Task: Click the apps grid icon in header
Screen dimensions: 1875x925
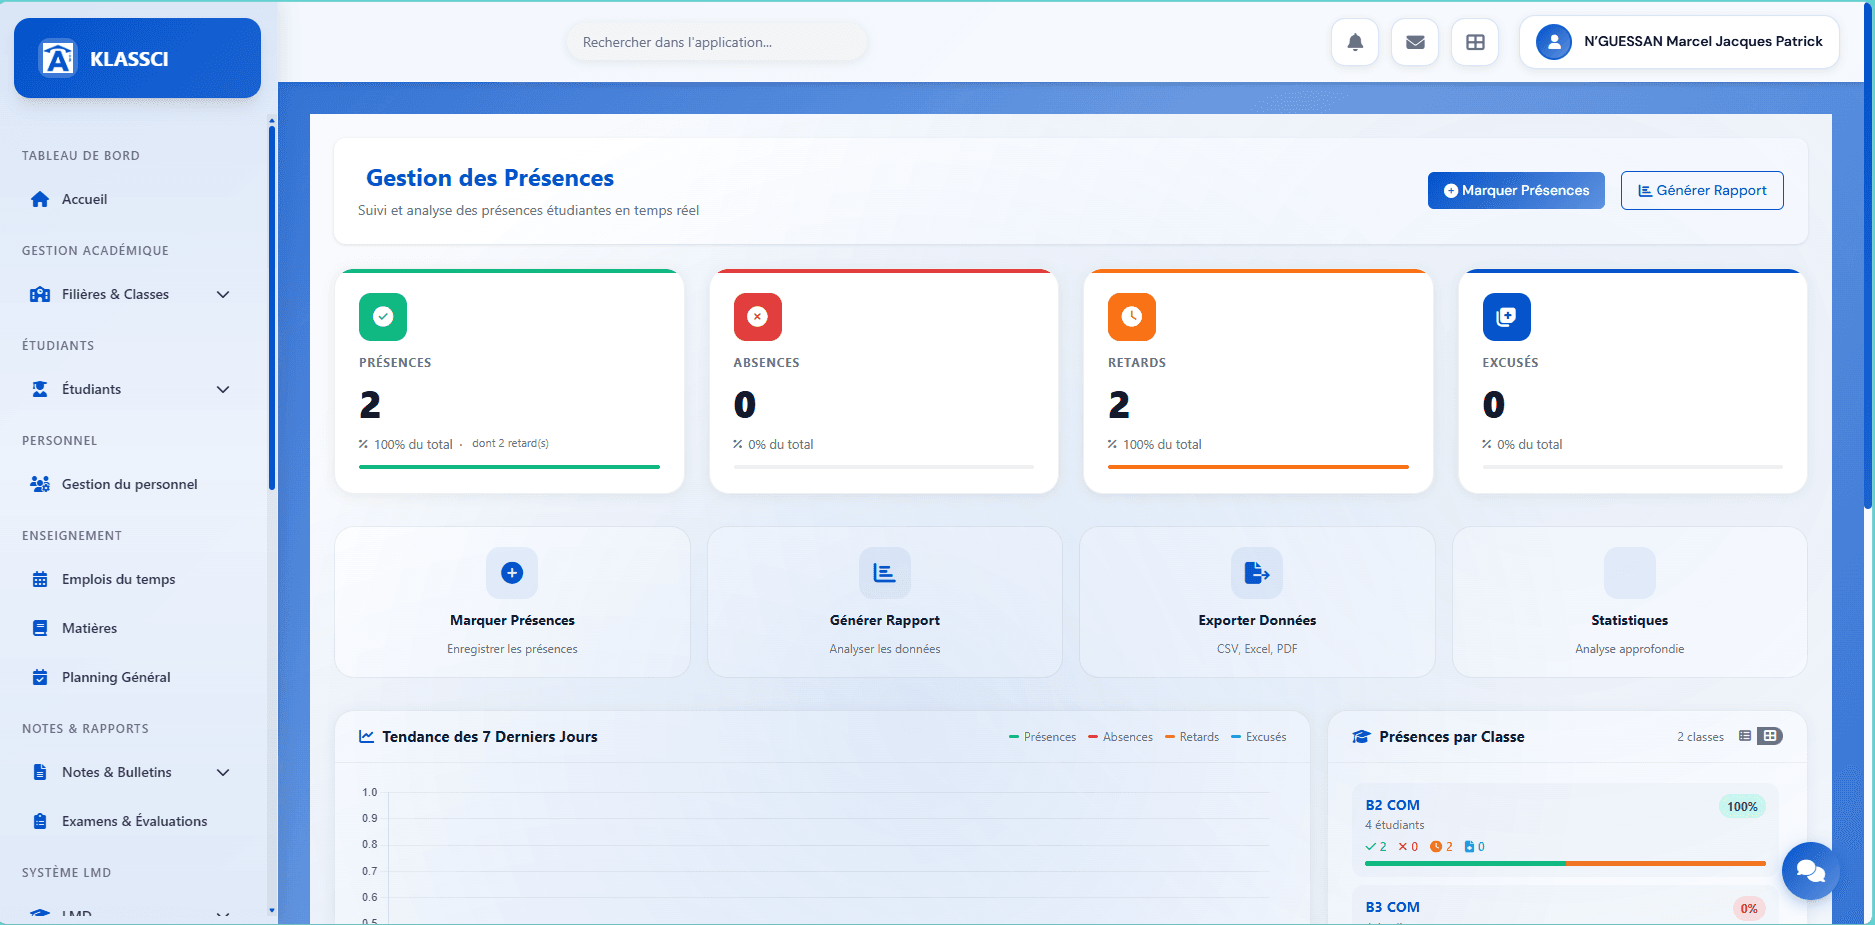Action: tap(1474, 41)
